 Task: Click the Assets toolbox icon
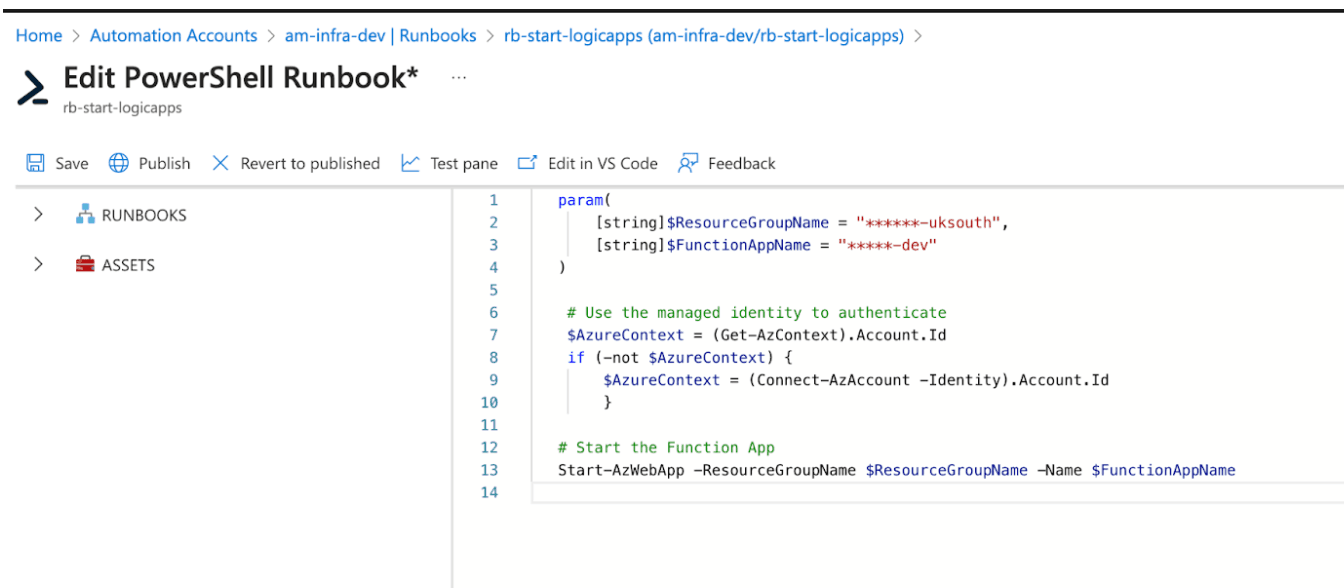coord(85,265)
